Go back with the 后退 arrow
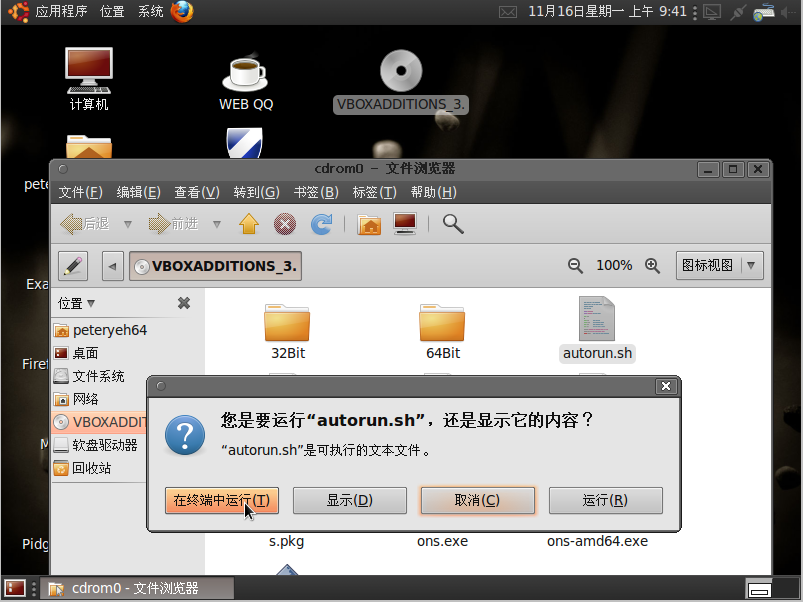This screenshot has width=803, height=602. coord(85,224)
